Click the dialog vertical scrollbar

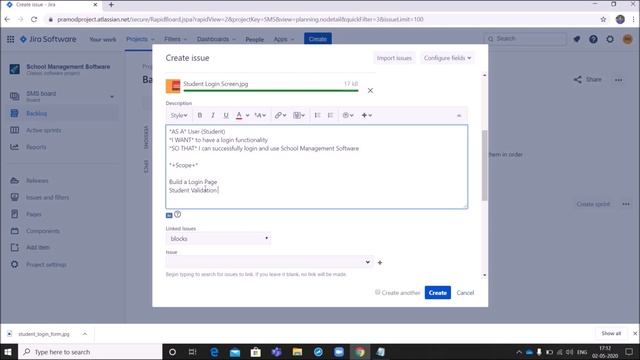484,165
